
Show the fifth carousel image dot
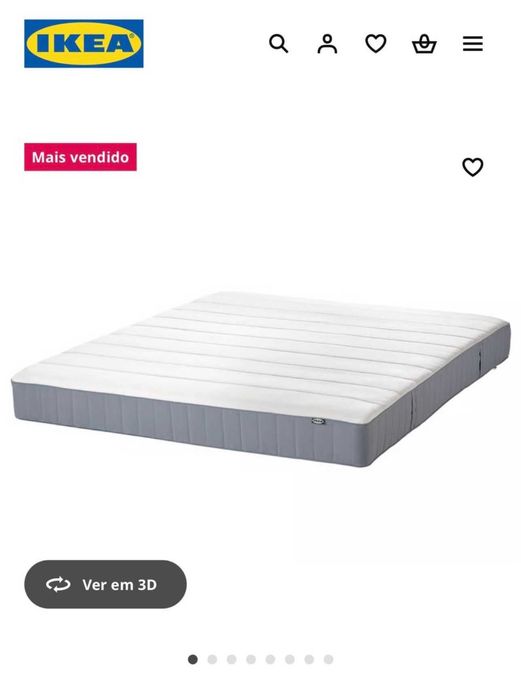(x=270, y=659)
